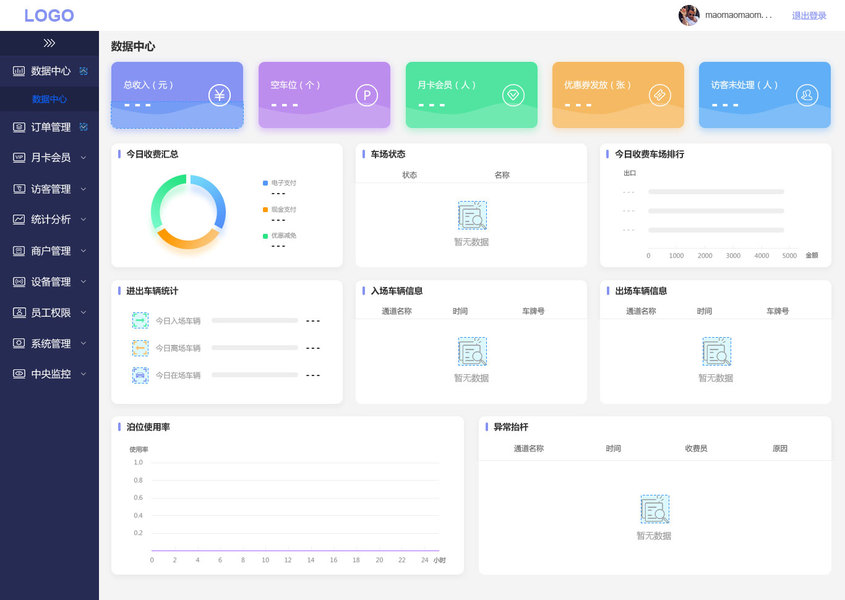
Task: Select 设备管理 in the sidebar
Action: tap(49, 281)
